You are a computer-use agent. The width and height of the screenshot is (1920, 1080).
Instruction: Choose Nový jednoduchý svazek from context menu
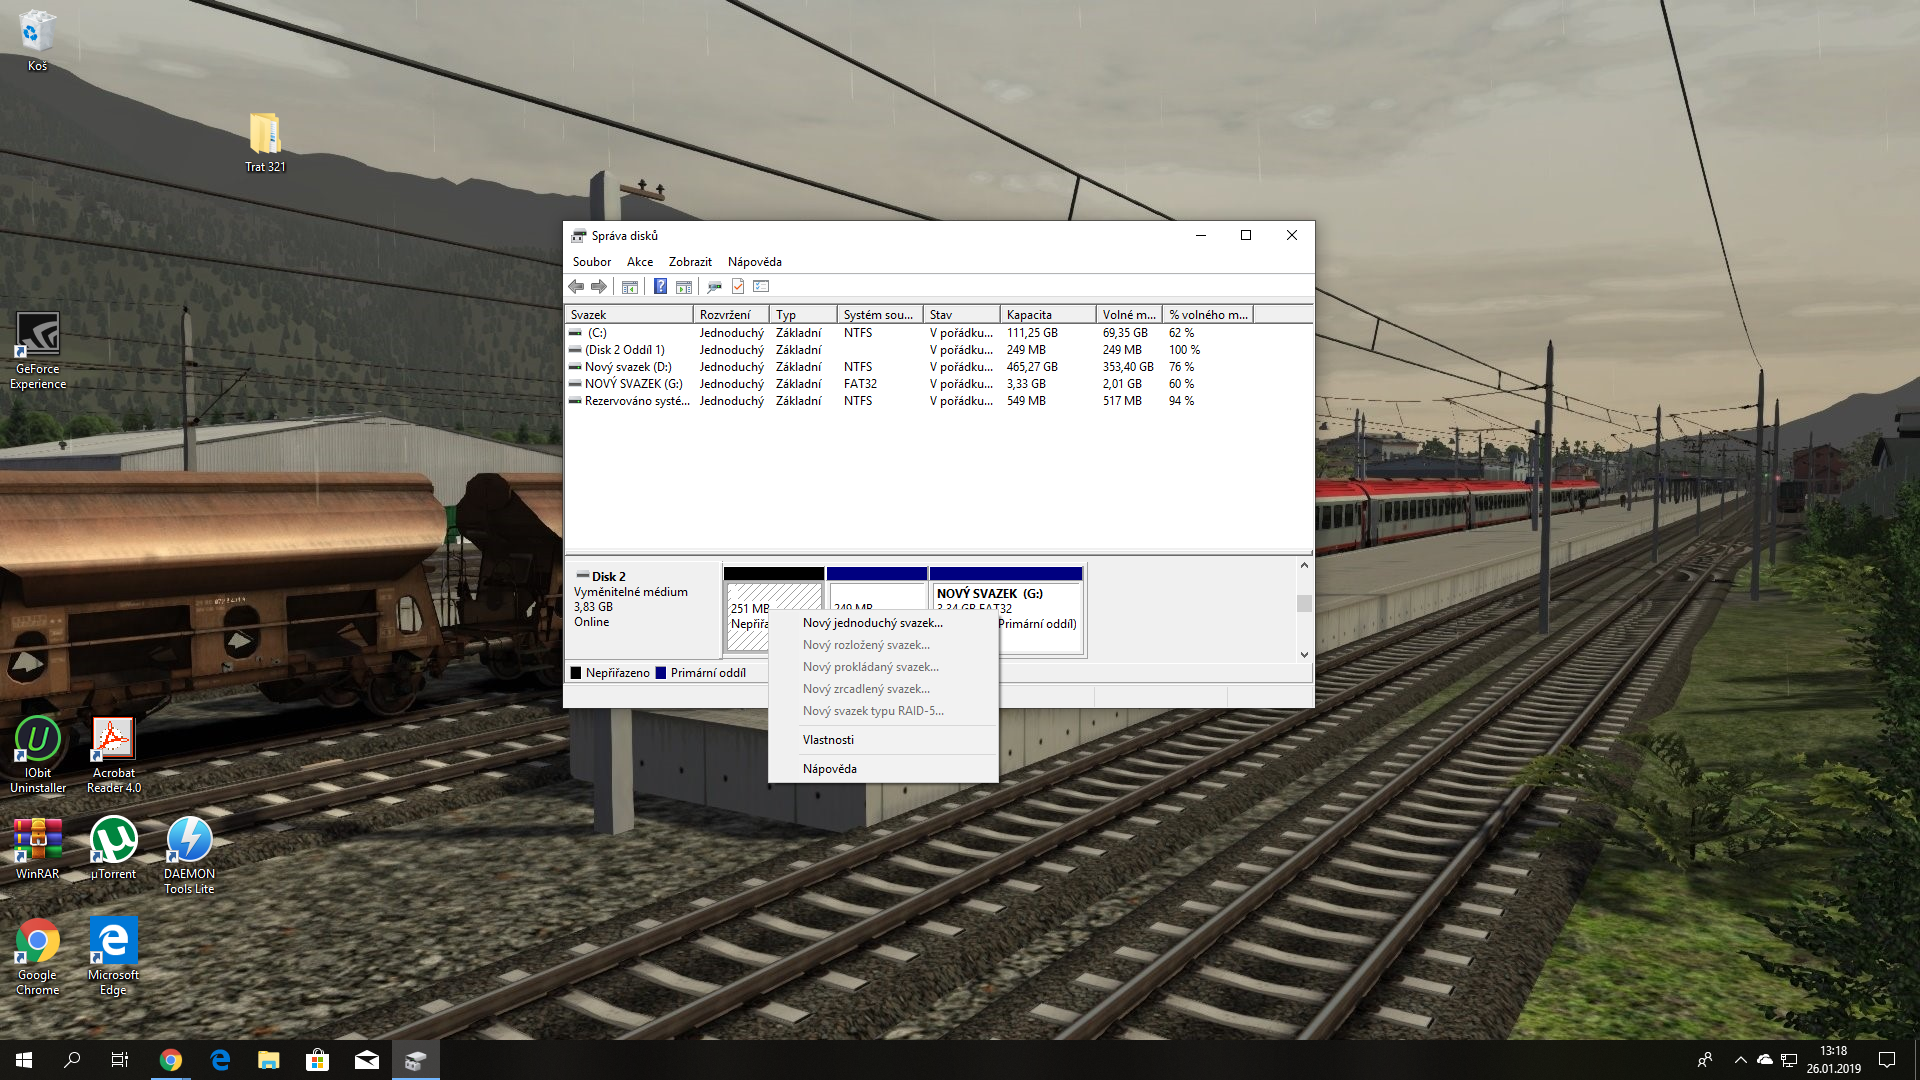pyautogui.click(x=872, y=623)
